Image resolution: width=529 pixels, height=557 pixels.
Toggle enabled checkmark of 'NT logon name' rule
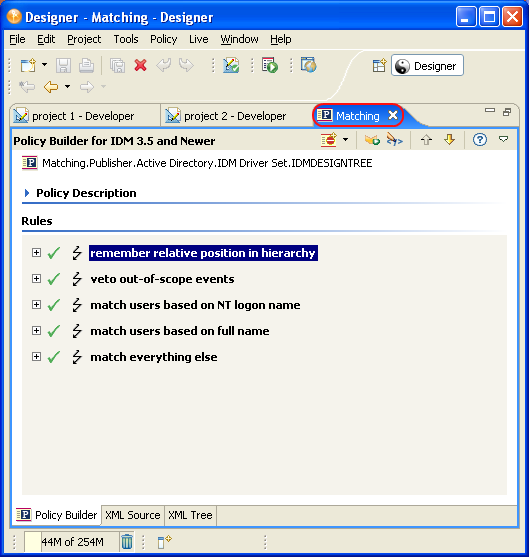coord(54,305)
